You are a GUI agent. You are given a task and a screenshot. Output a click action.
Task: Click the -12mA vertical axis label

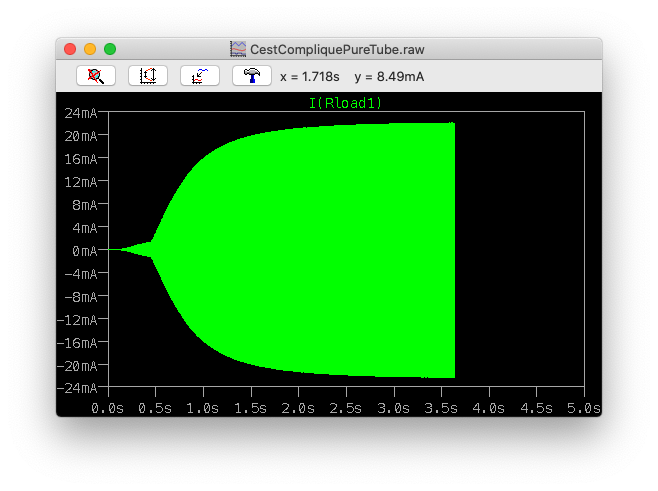pyautogui.click(x=77, y=320)
